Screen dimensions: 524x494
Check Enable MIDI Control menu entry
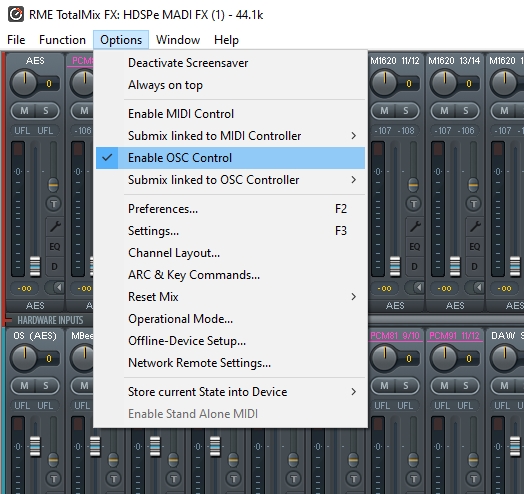click(x=230, y=114)
